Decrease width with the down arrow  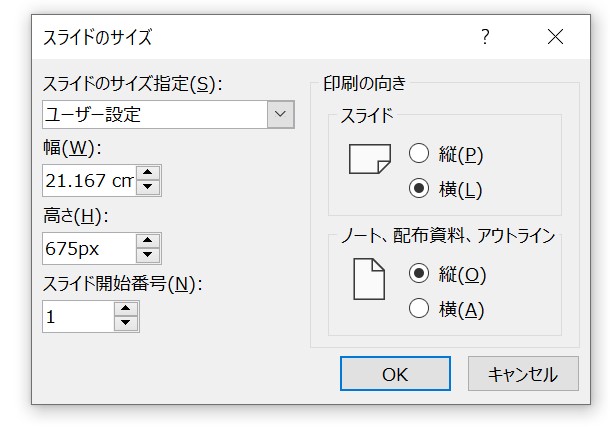[x=147, y=187]
